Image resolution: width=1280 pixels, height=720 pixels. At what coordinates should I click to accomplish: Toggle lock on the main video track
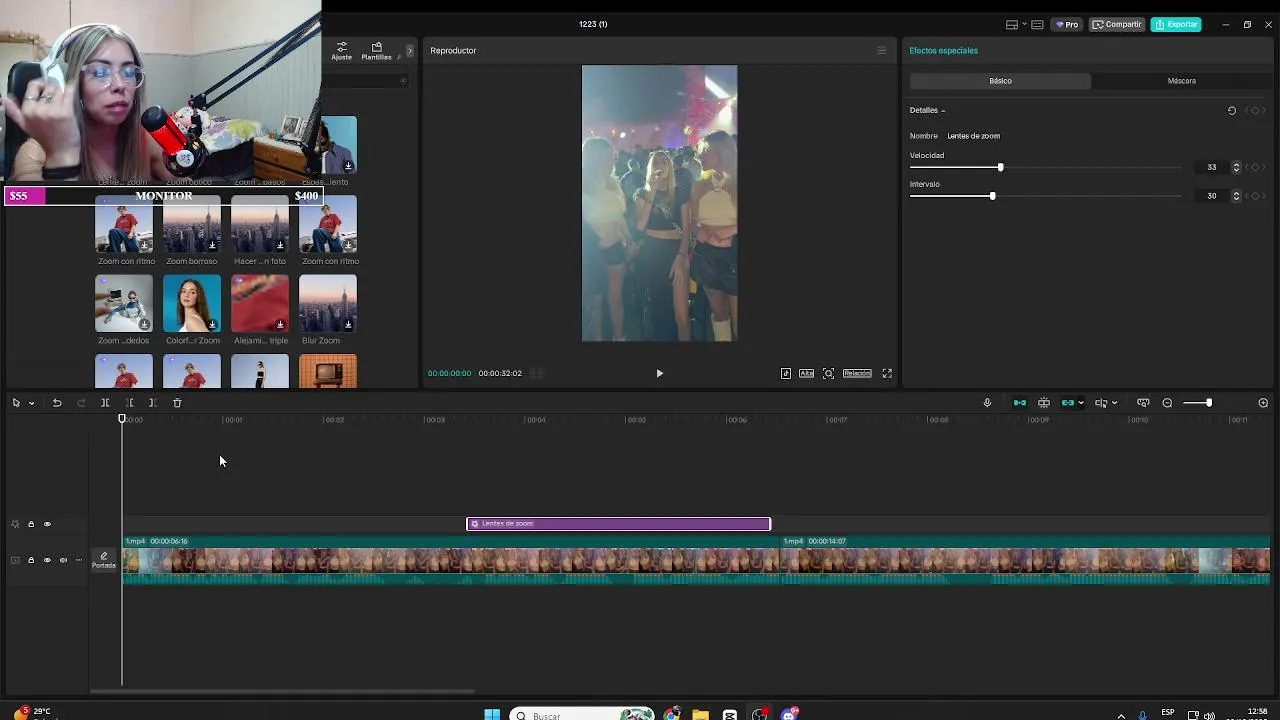point(31,560)
